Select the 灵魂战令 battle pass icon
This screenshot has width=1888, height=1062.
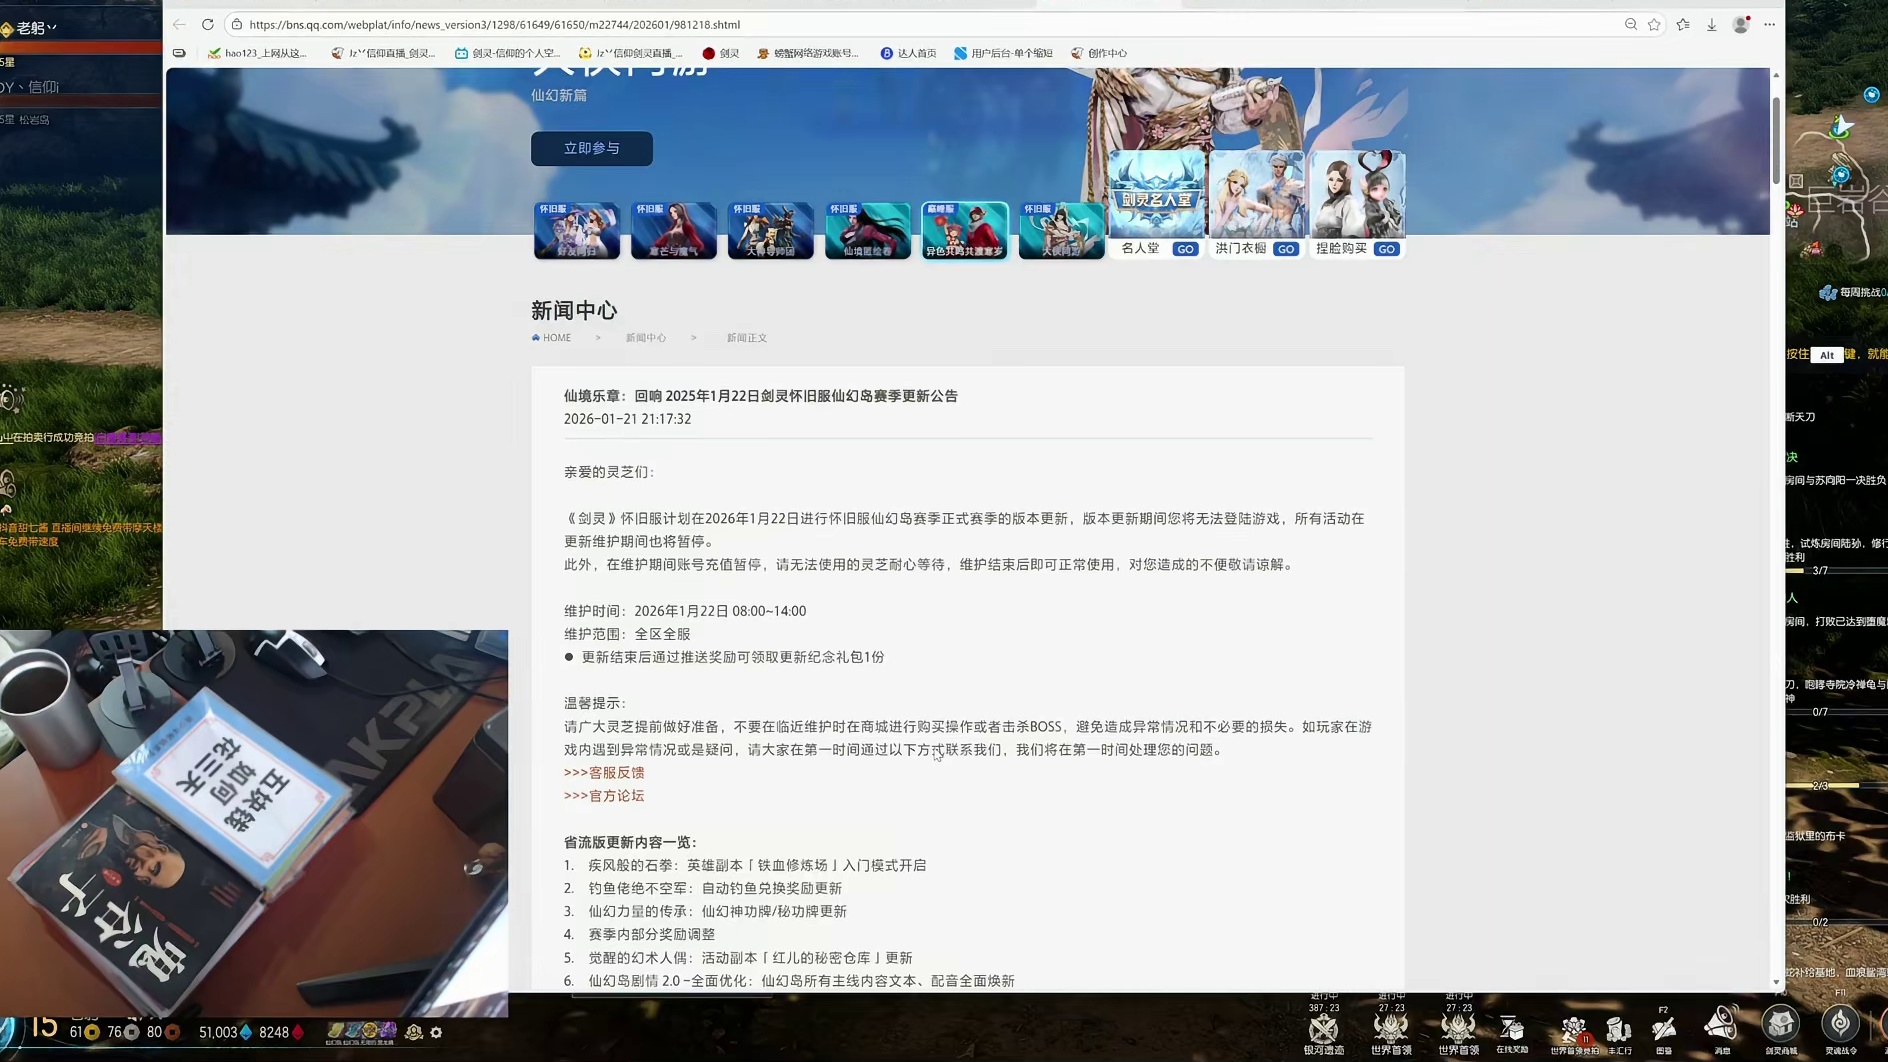(x=1841, y=1024)
